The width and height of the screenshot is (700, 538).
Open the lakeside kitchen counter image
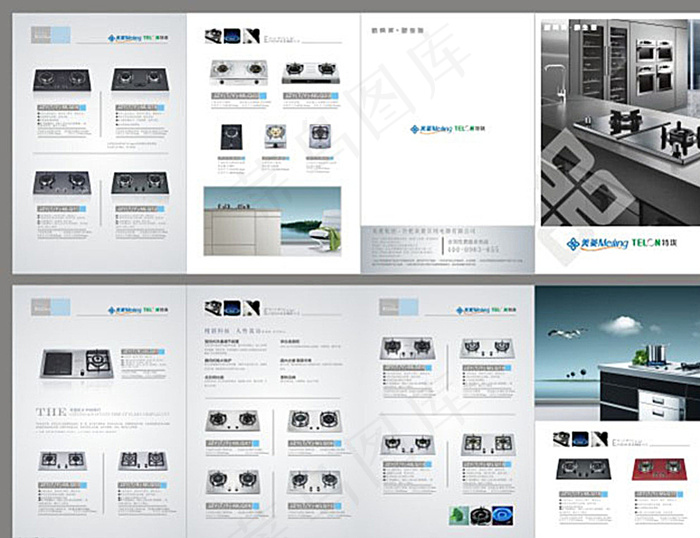pos(272,221)
